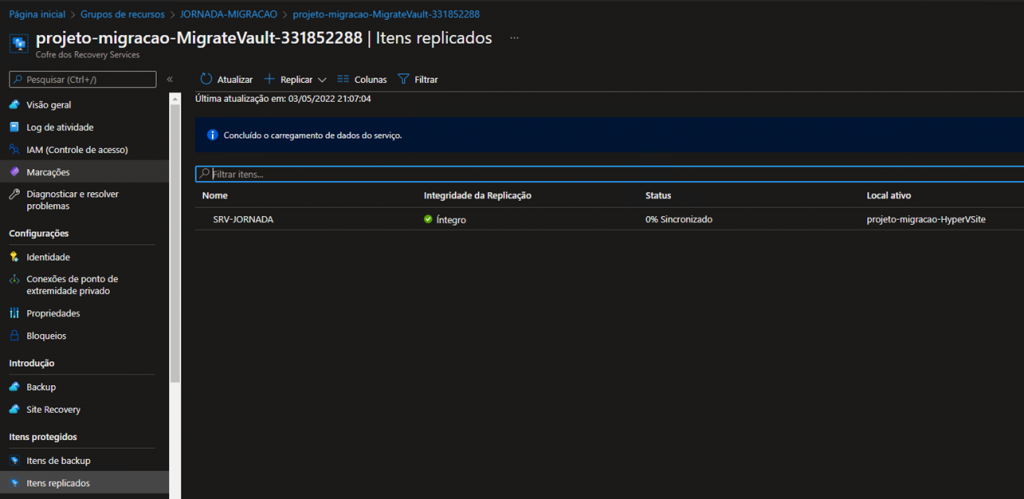1024x499 pixels.
Task: Go to Página inicial breadcrumb link
Action: pyautogui.click(x=37, y=15)
